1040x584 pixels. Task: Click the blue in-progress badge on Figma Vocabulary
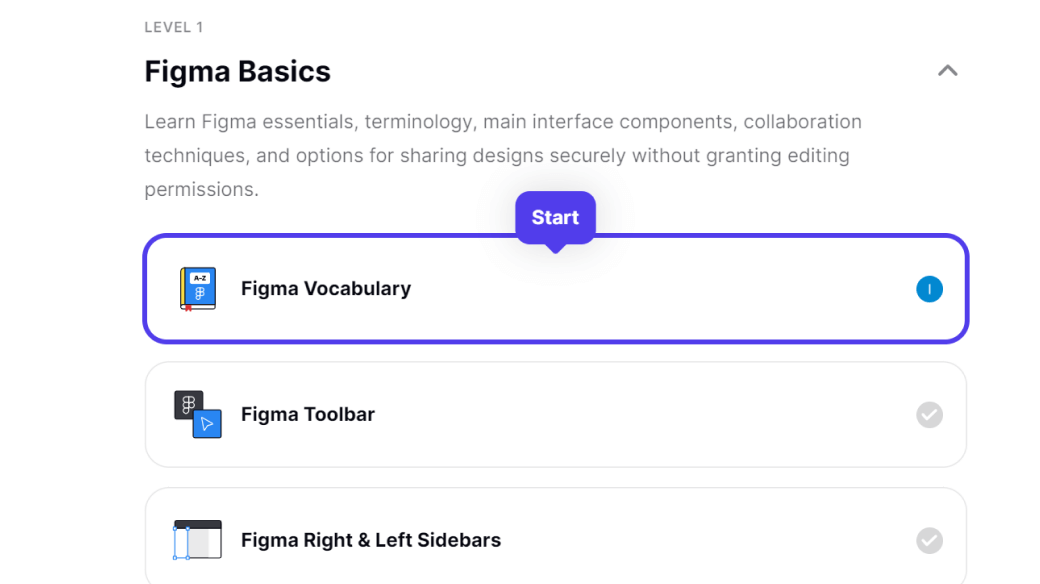(929, 289)
